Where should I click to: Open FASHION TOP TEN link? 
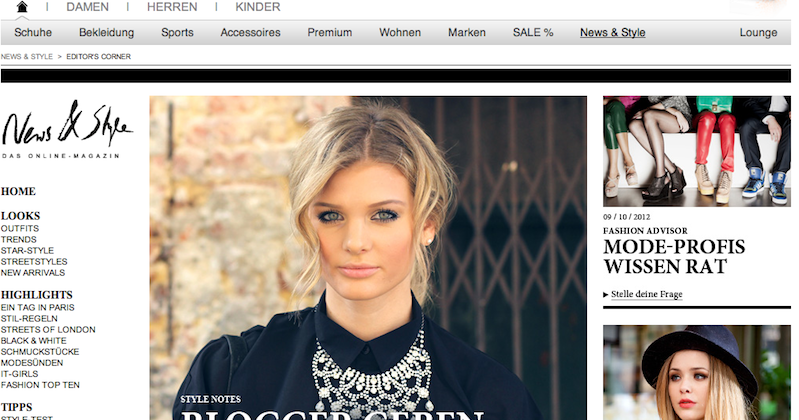tap(40, 385)
